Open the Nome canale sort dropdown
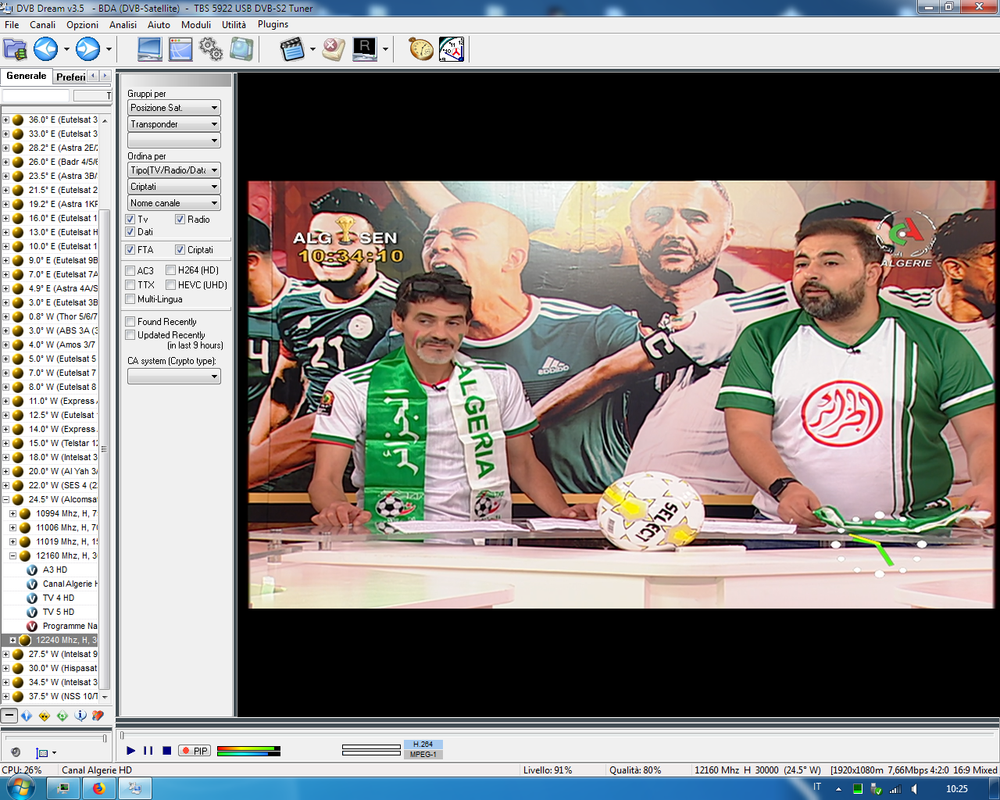This screenshot has width=1000, height=800. (174, 203)
